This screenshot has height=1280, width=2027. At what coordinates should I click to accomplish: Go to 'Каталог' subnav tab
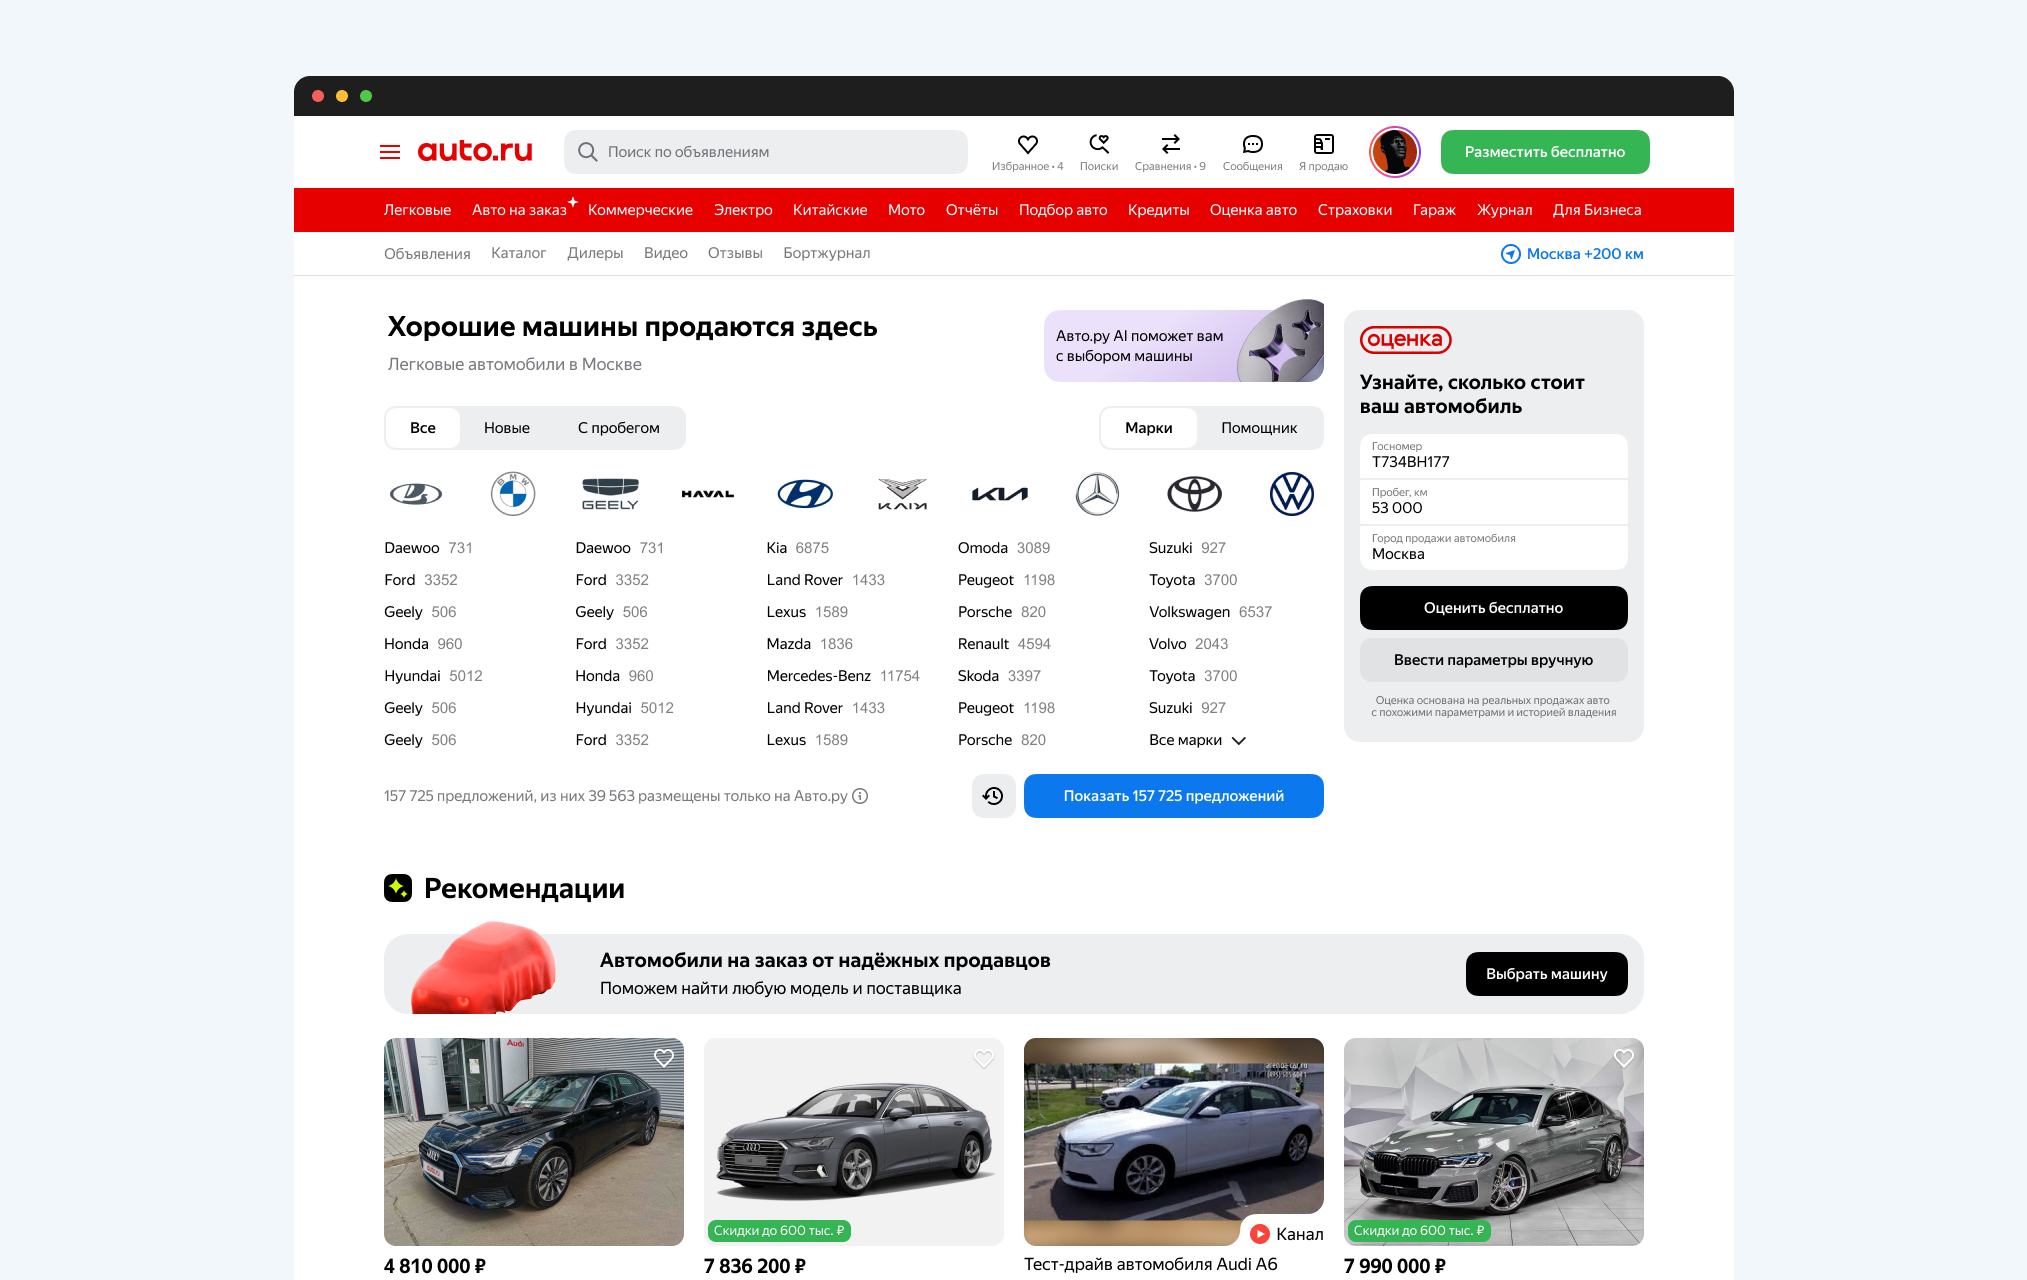point(518,253)
